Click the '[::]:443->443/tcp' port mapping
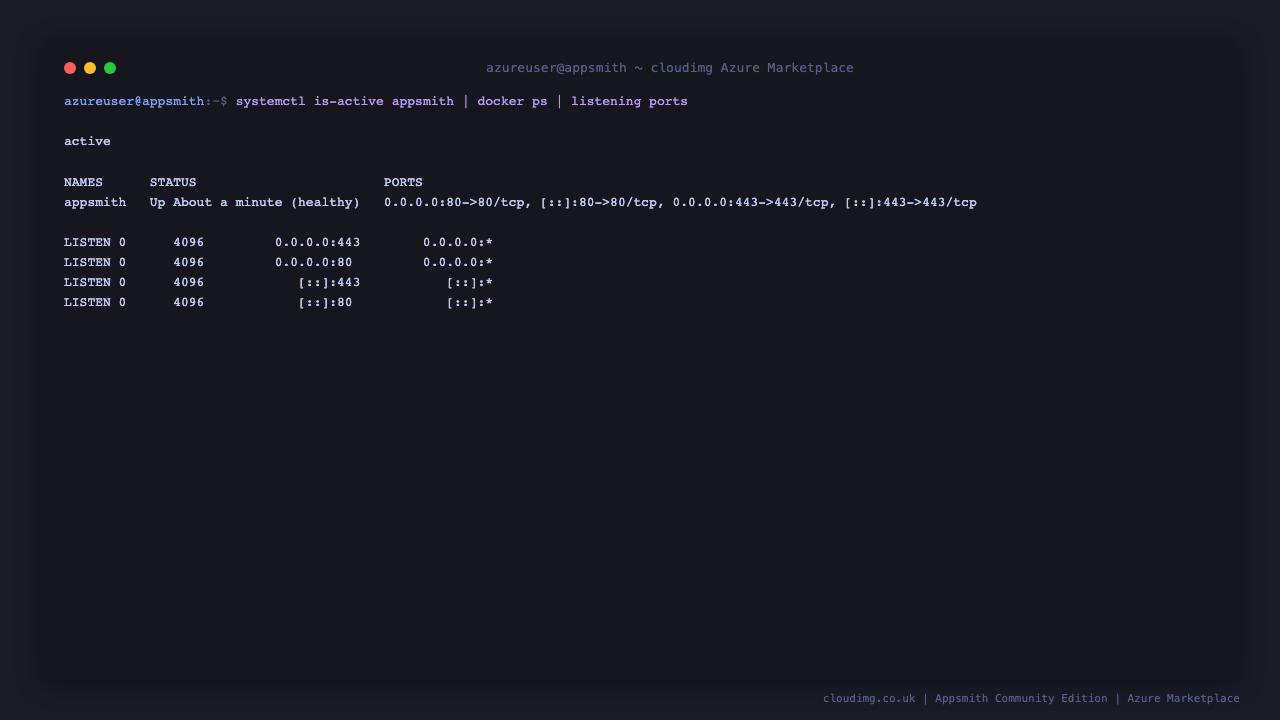The width and height of the screenshot is (1280, 720). [910, 203]
